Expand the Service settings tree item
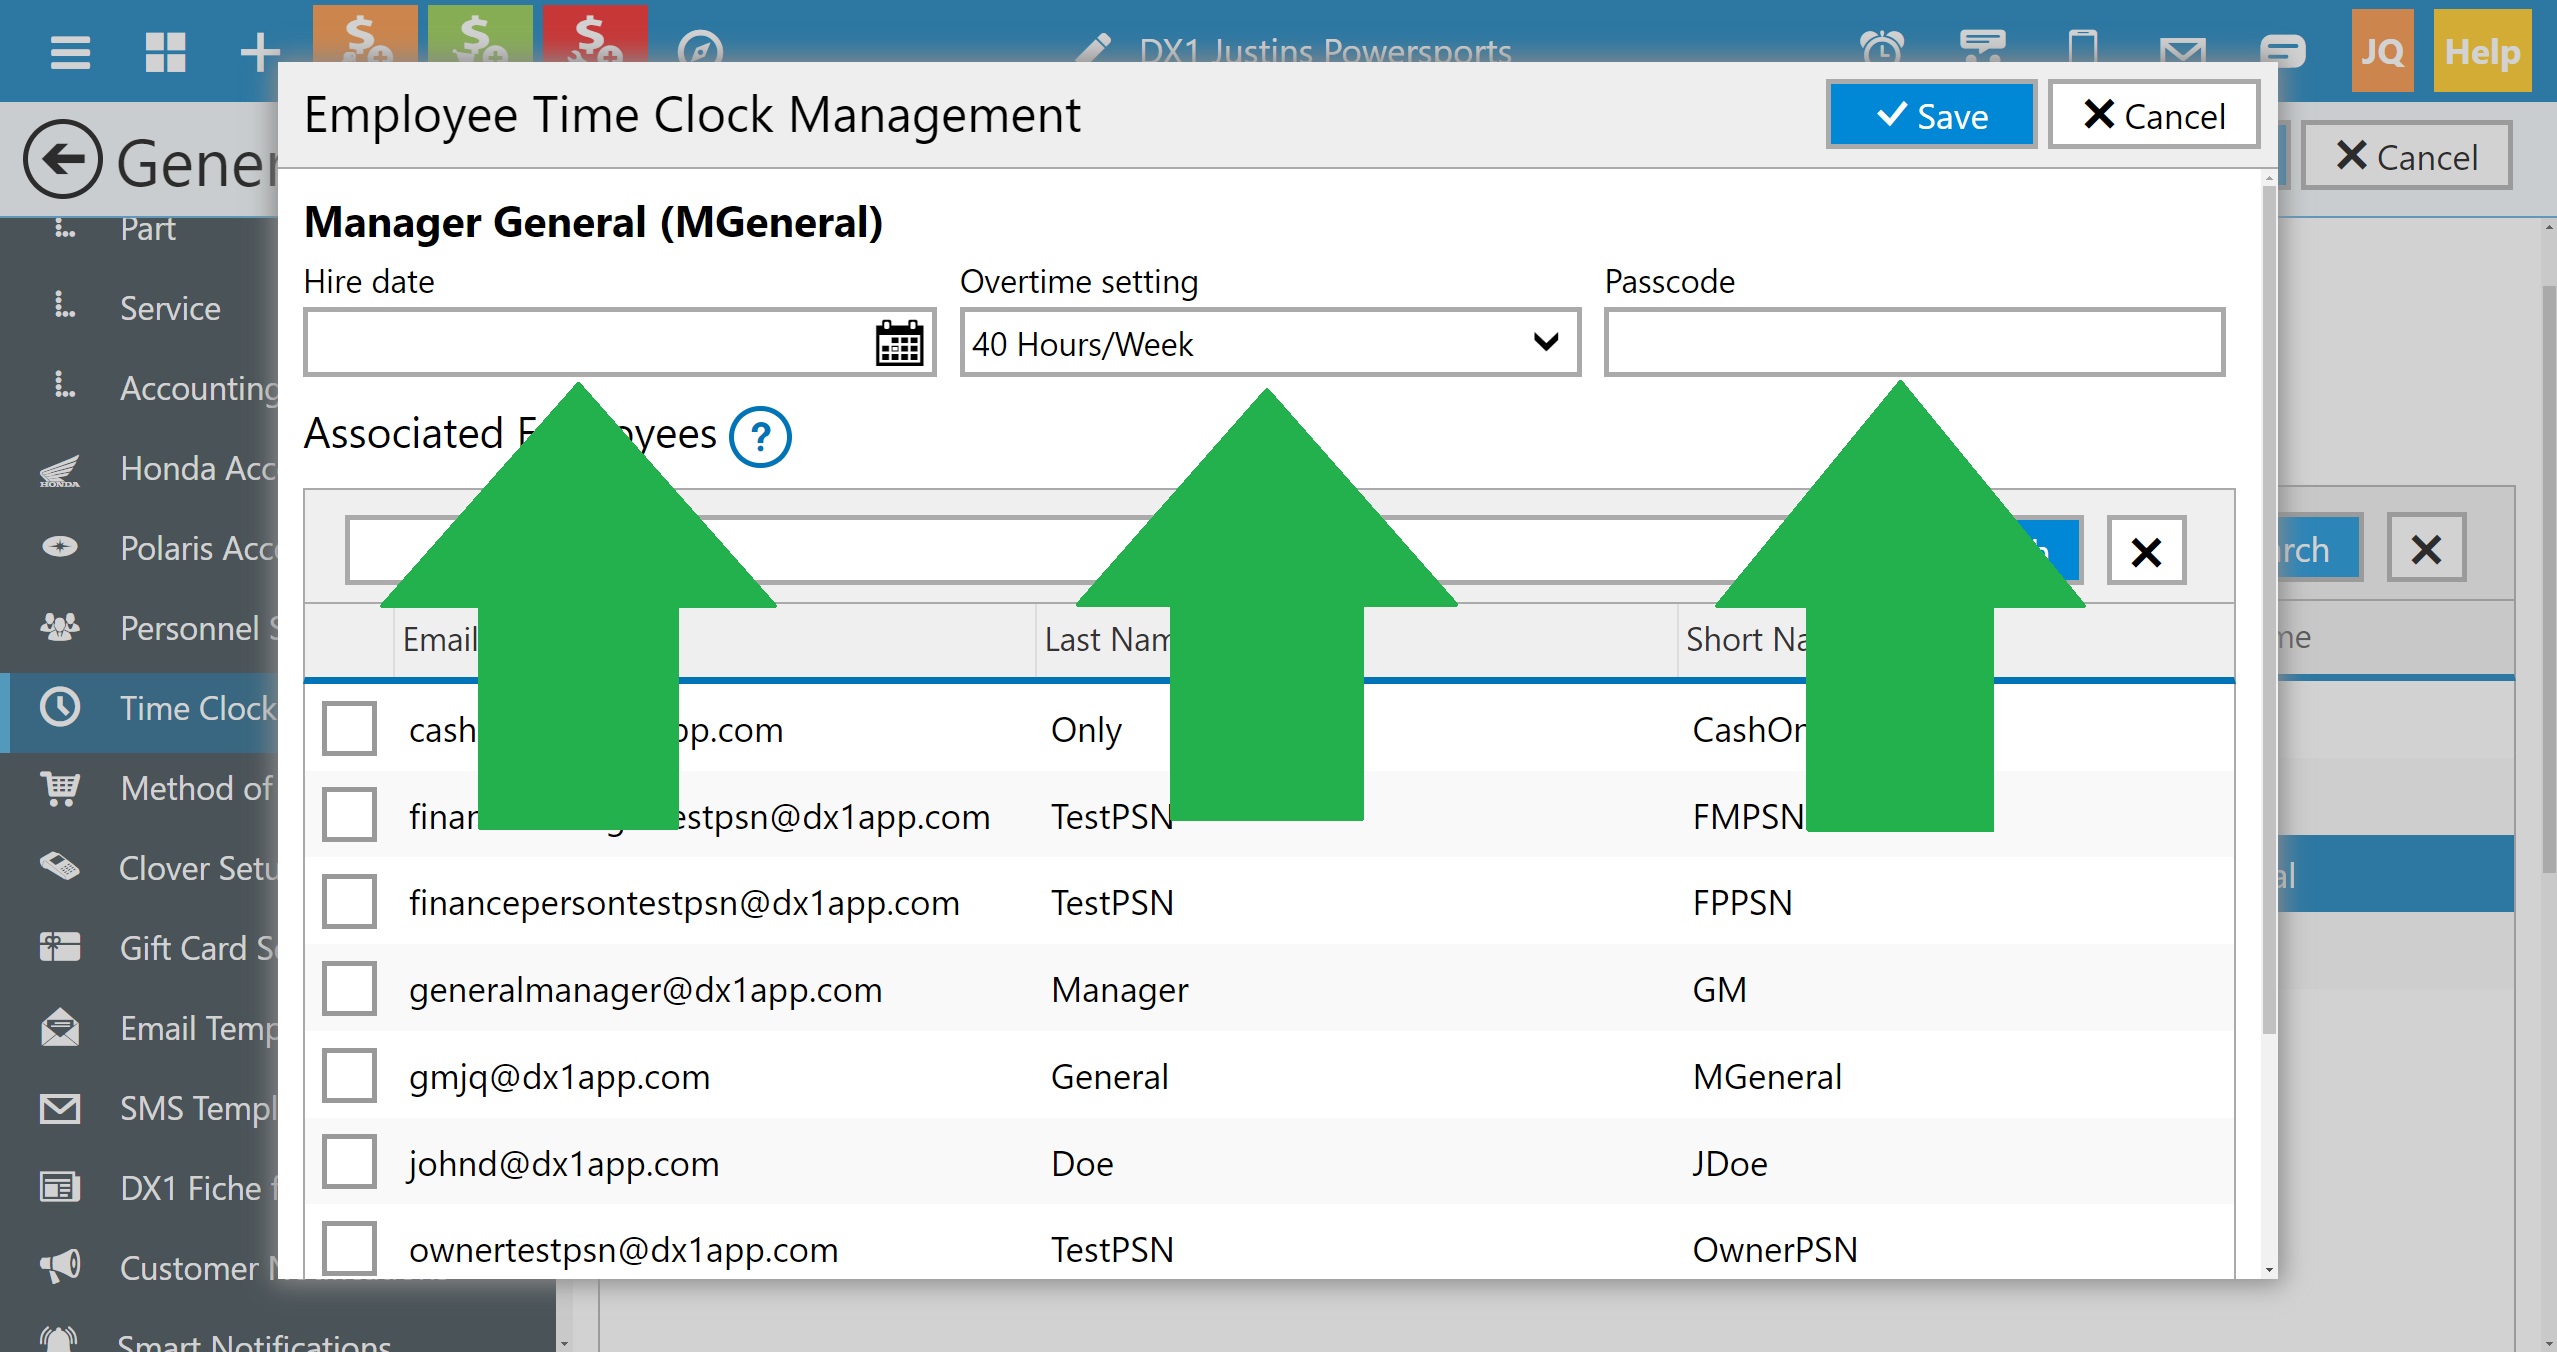Screen dimensions: 2557x1352 tap(168, 308)
